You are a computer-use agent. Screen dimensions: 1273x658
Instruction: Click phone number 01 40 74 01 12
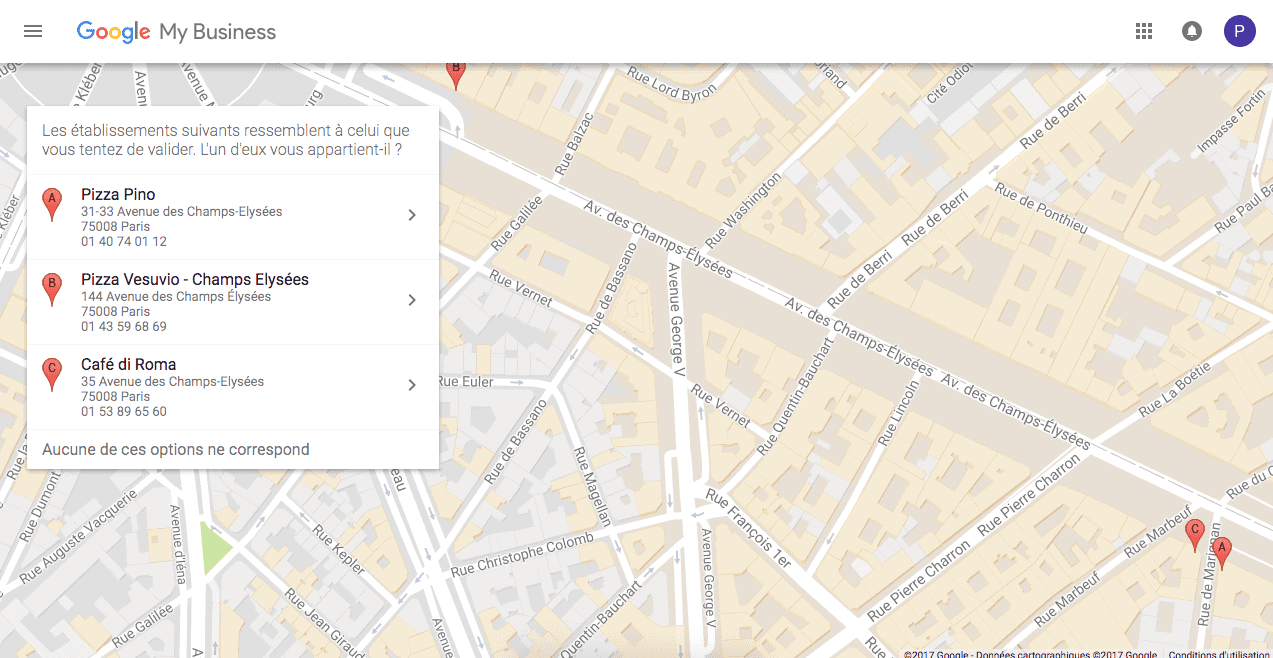[x=124, y=242]
